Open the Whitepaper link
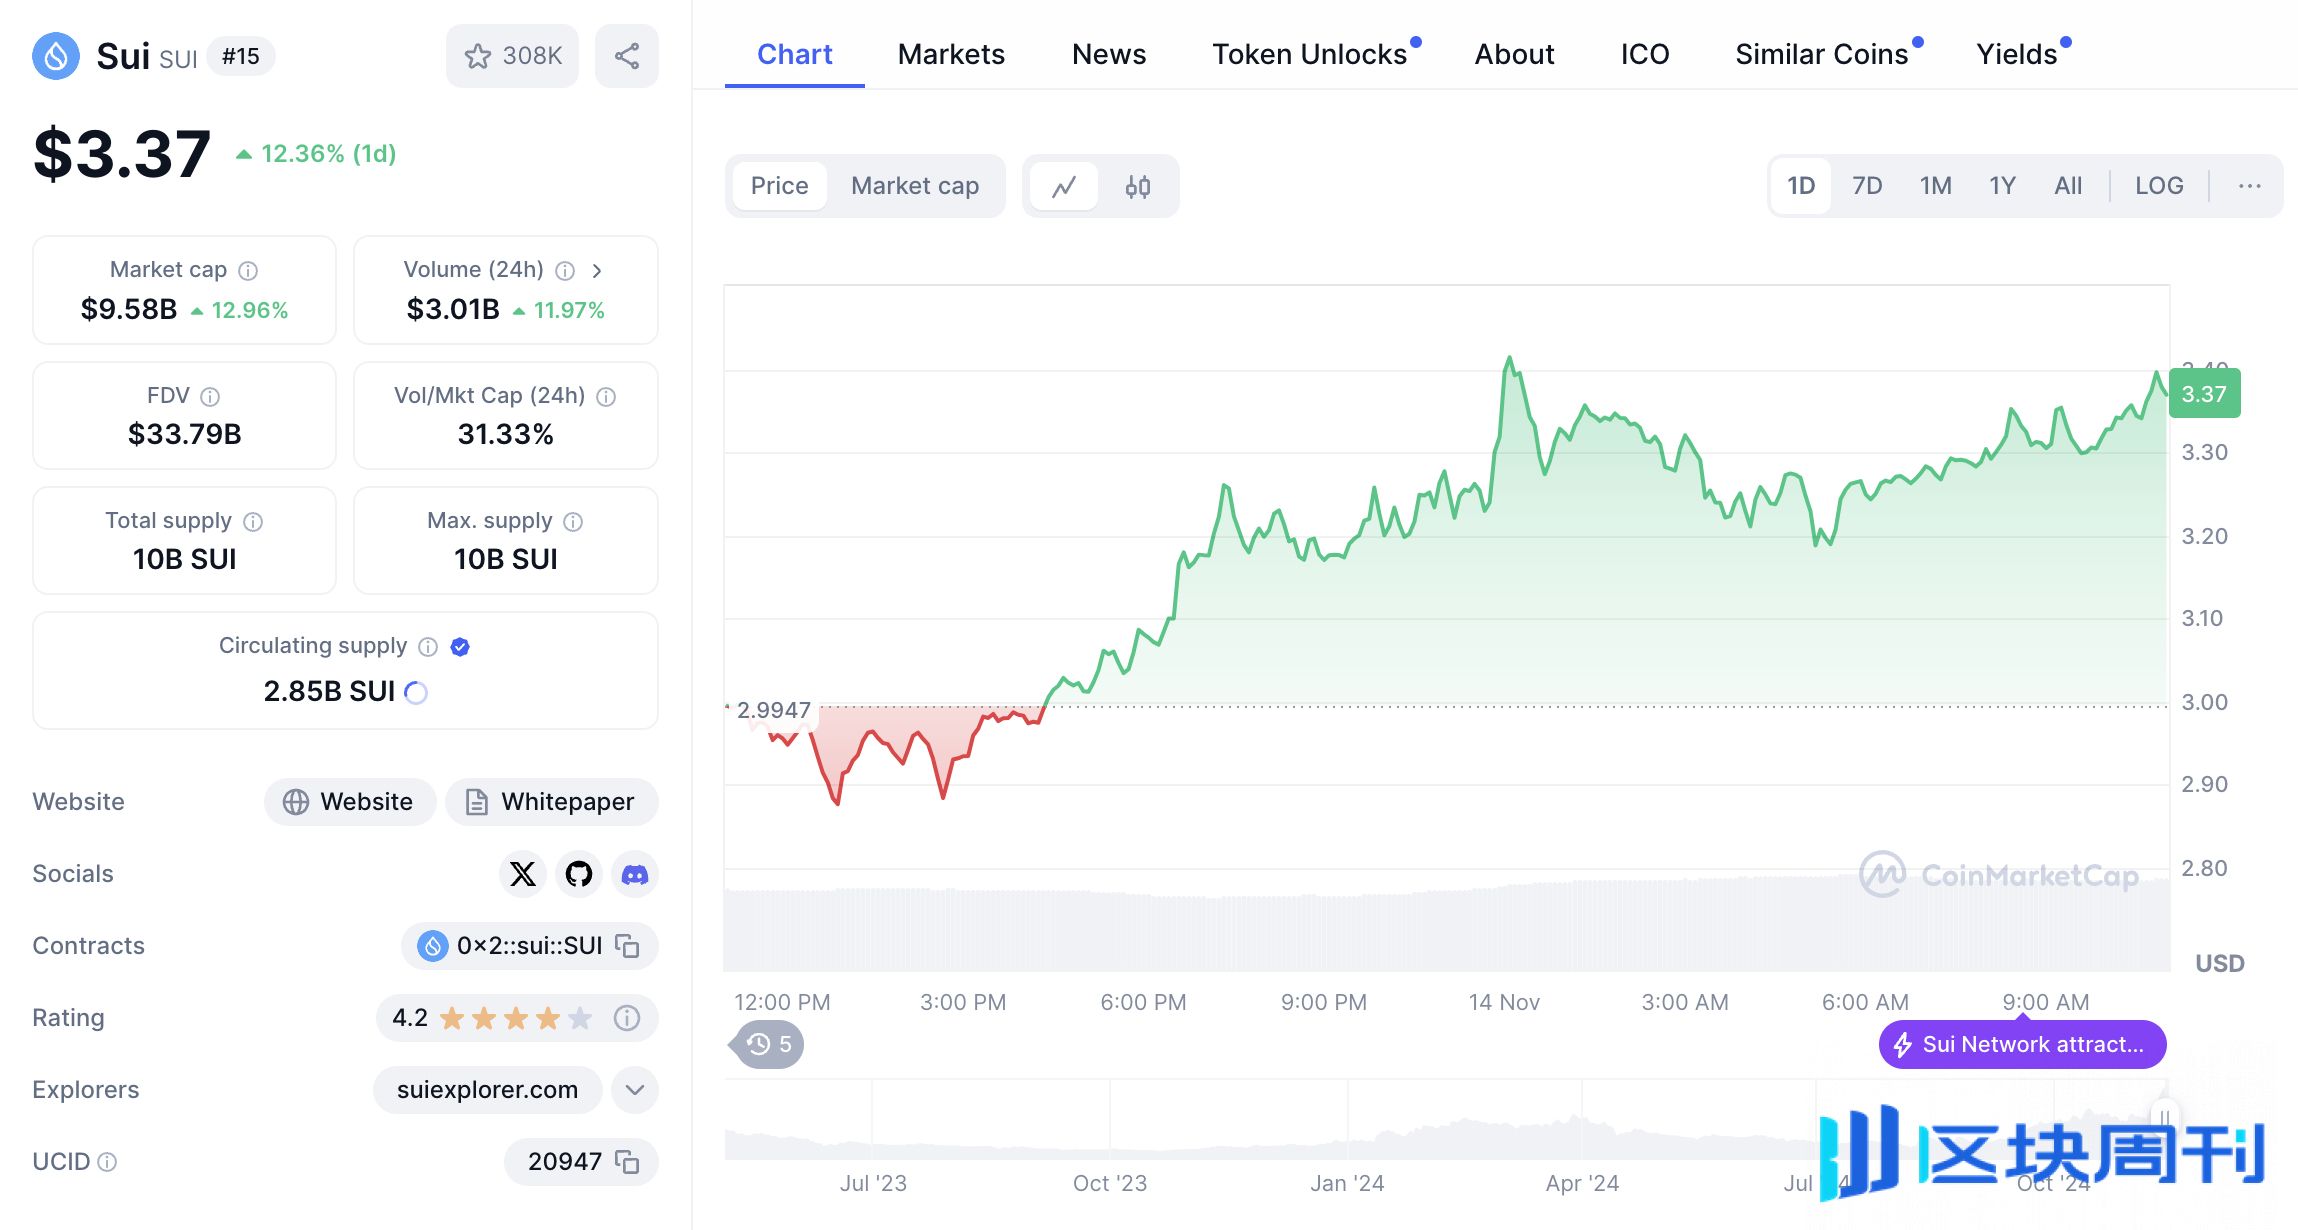The height and width of the screenshot is (1230, 2298). [551, 802]
